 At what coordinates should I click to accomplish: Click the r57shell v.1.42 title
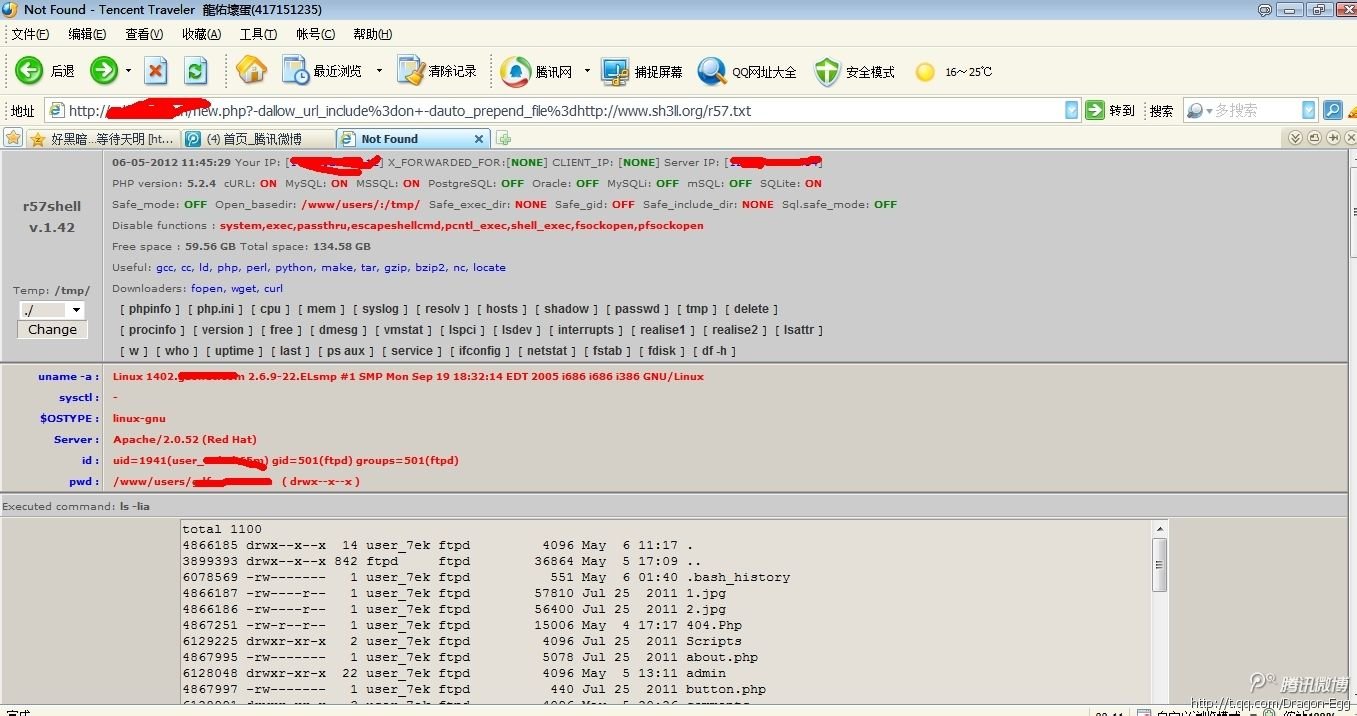pos(51,217)
